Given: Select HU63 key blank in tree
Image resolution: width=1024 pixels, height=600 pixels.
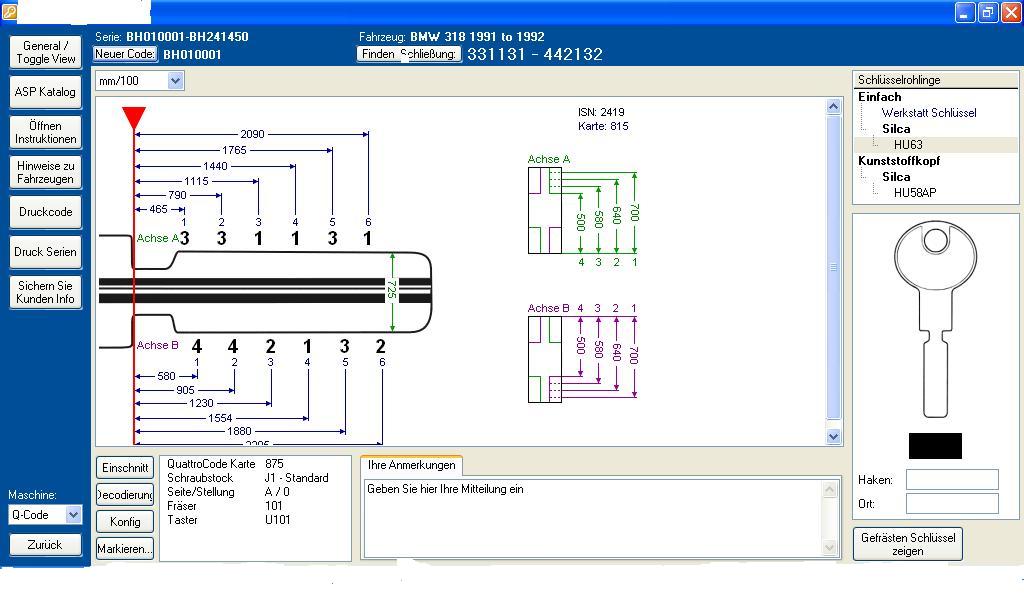Looking at the screenshot, I should click(x=908, y=145).
